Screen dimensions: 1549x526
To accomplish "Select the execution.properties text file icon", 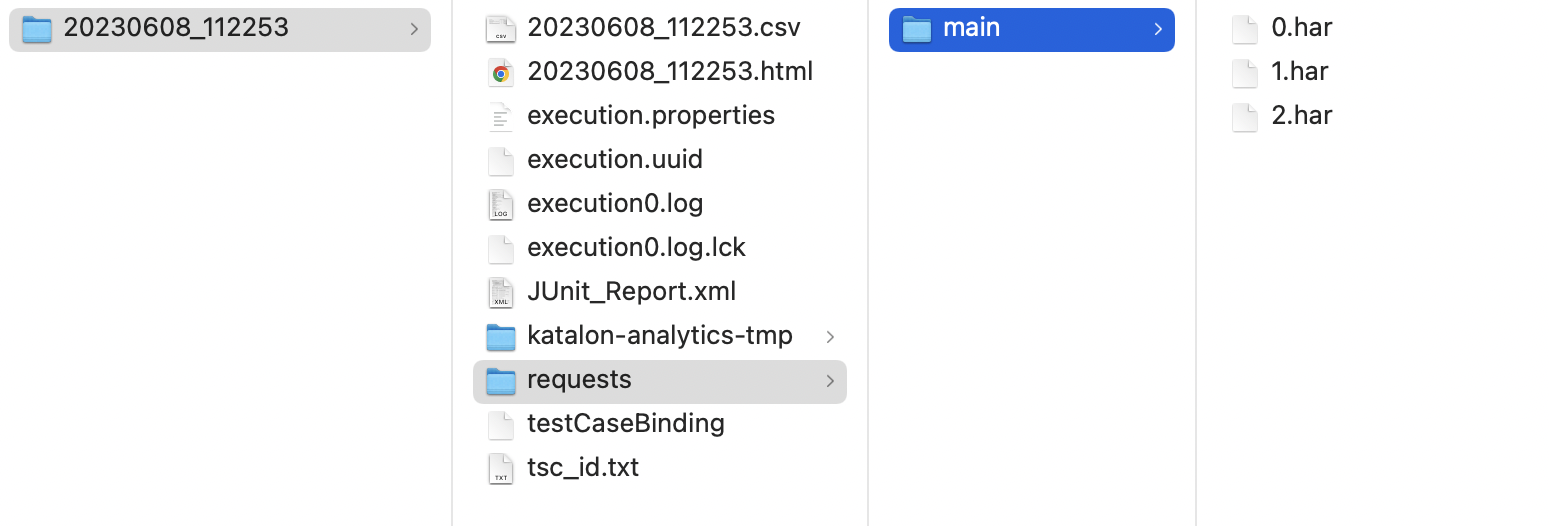I will pyautogui.click(x=501, y=117).
